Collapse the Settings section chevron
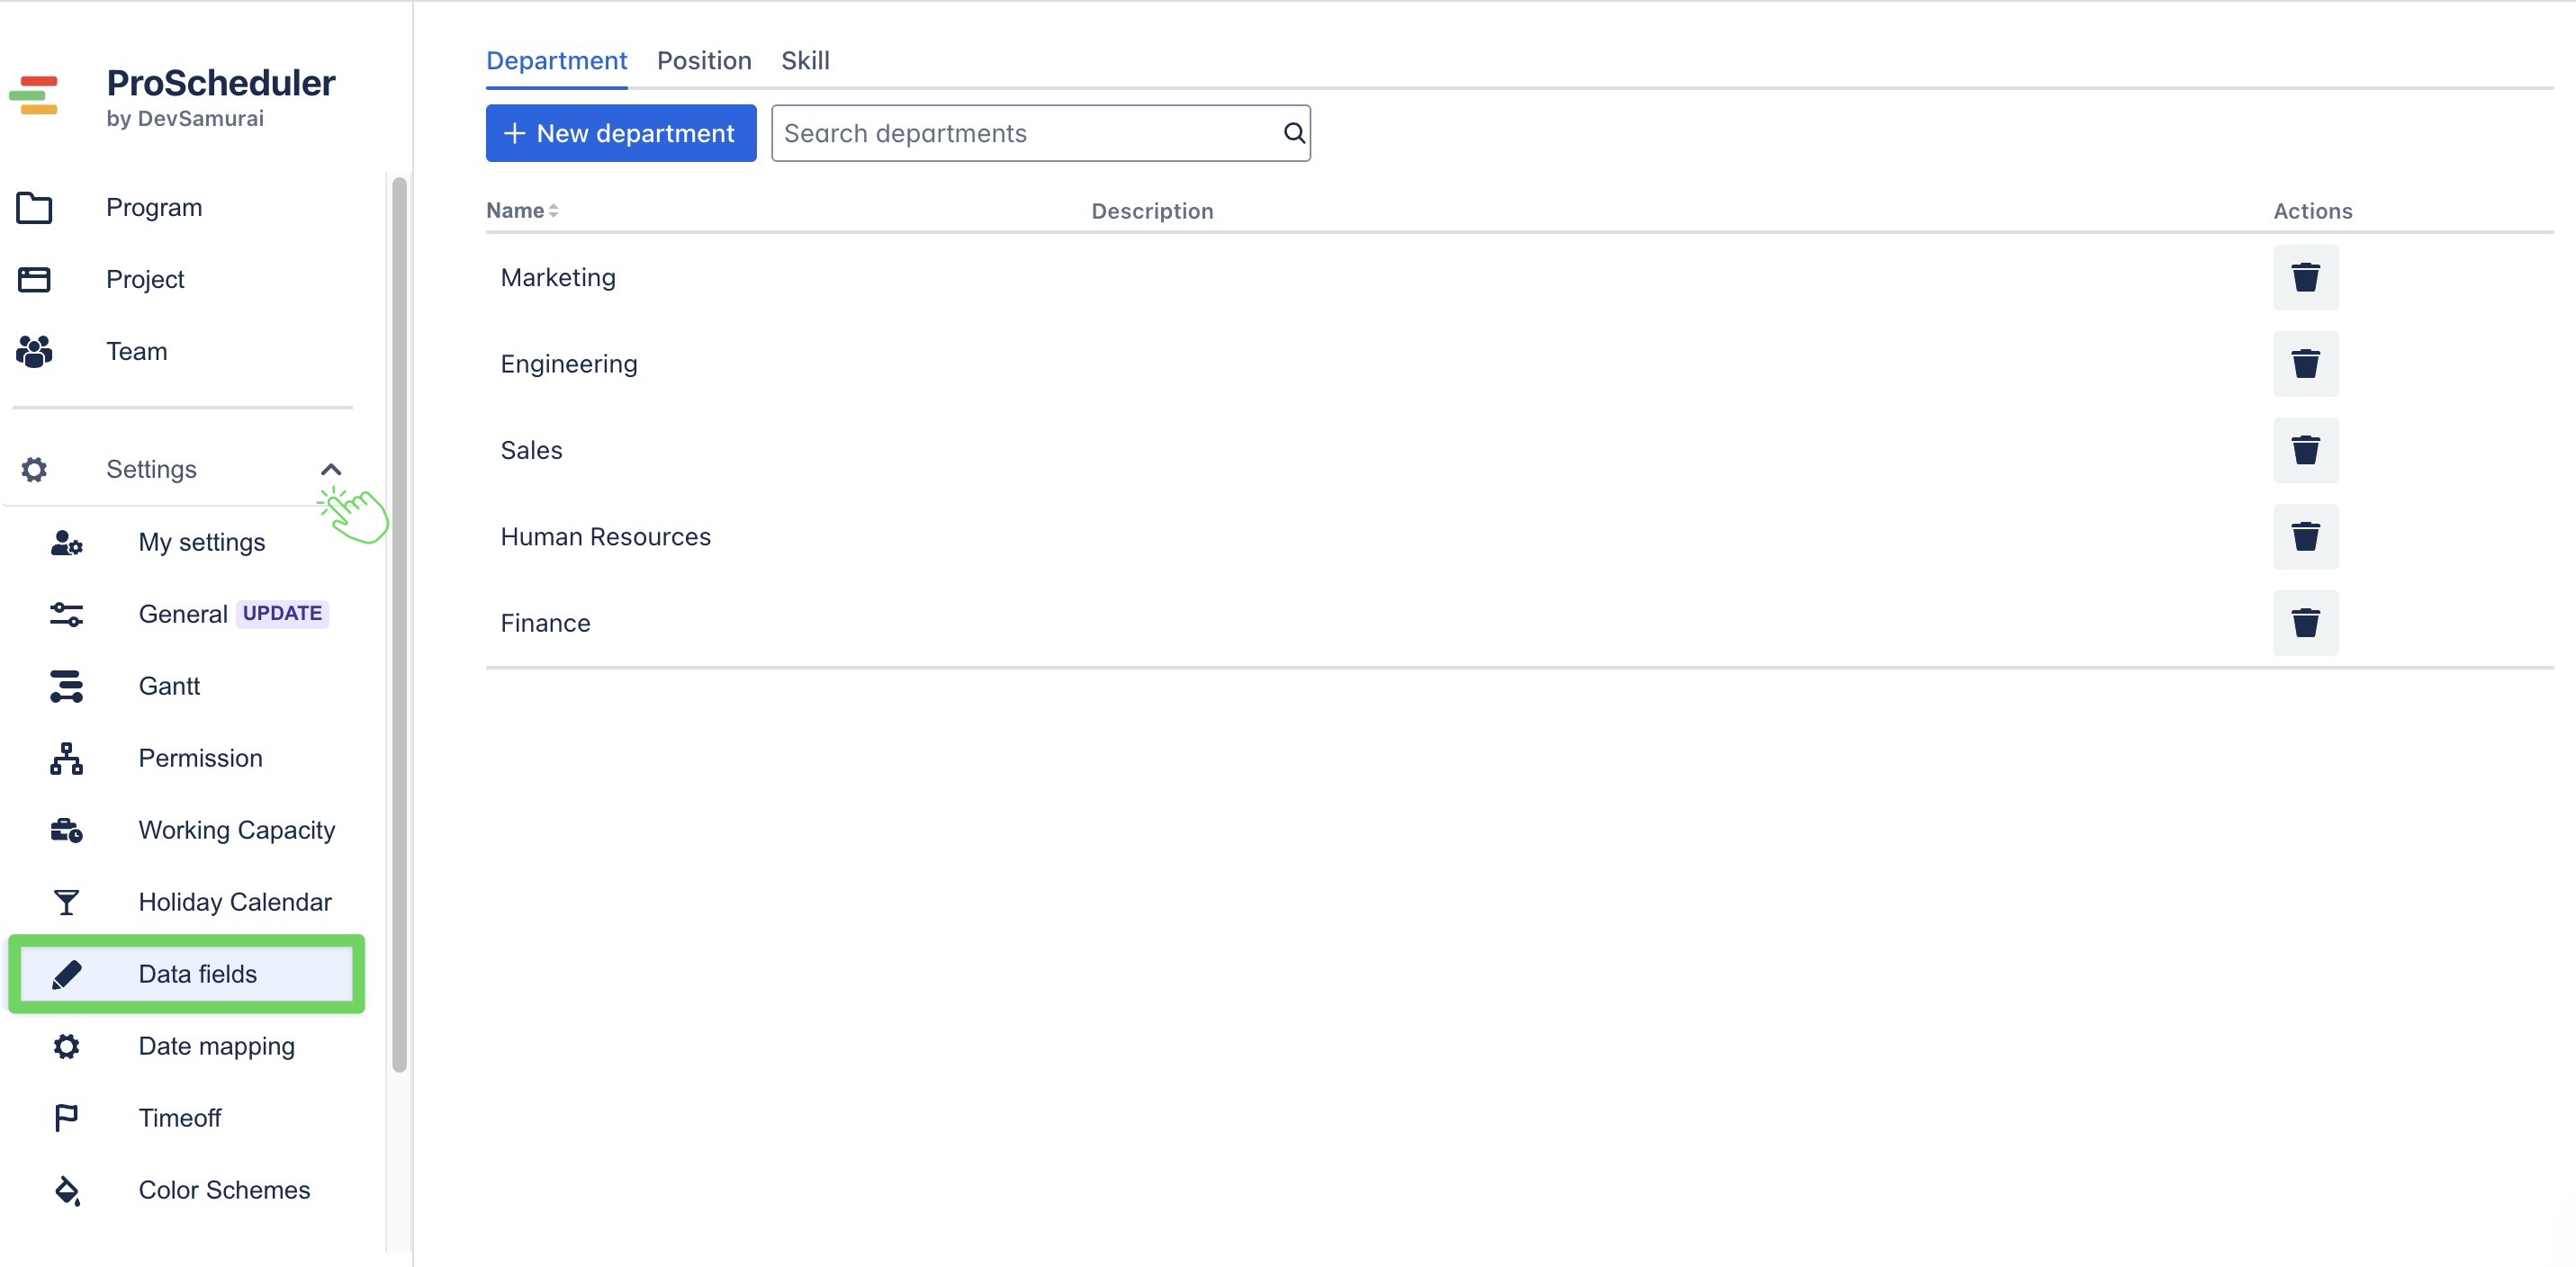 tap(331, 469)
